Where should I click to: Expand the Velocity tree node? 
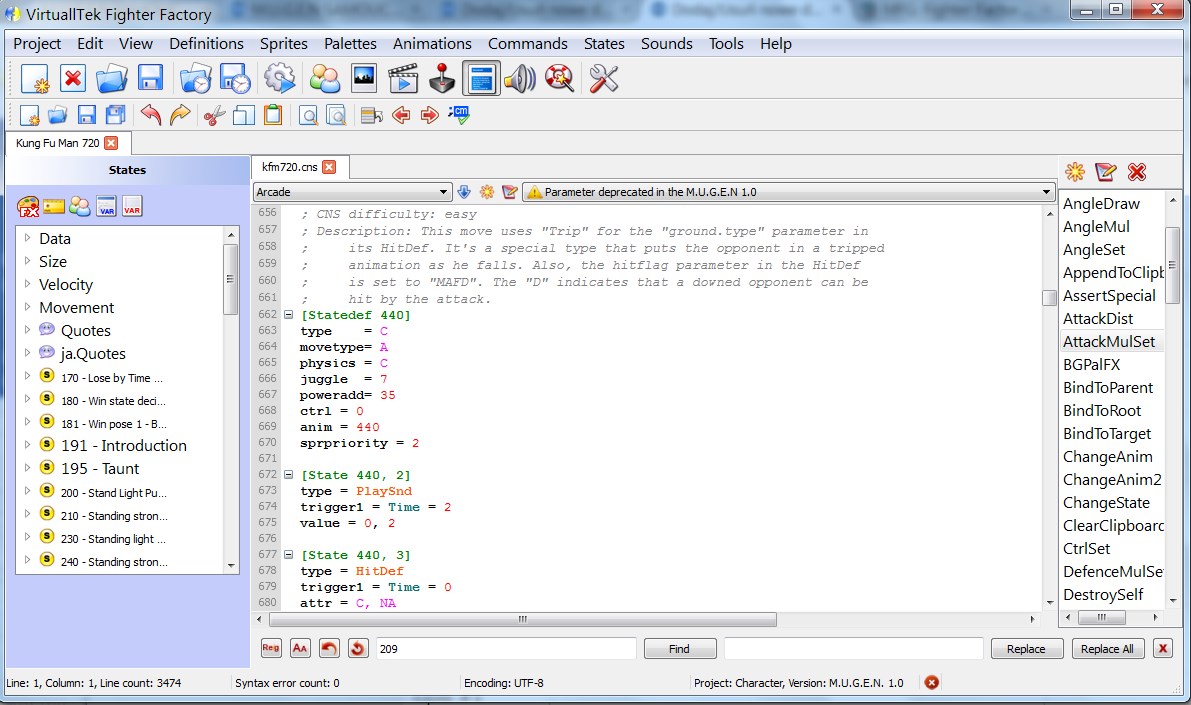tap(27, 284)
